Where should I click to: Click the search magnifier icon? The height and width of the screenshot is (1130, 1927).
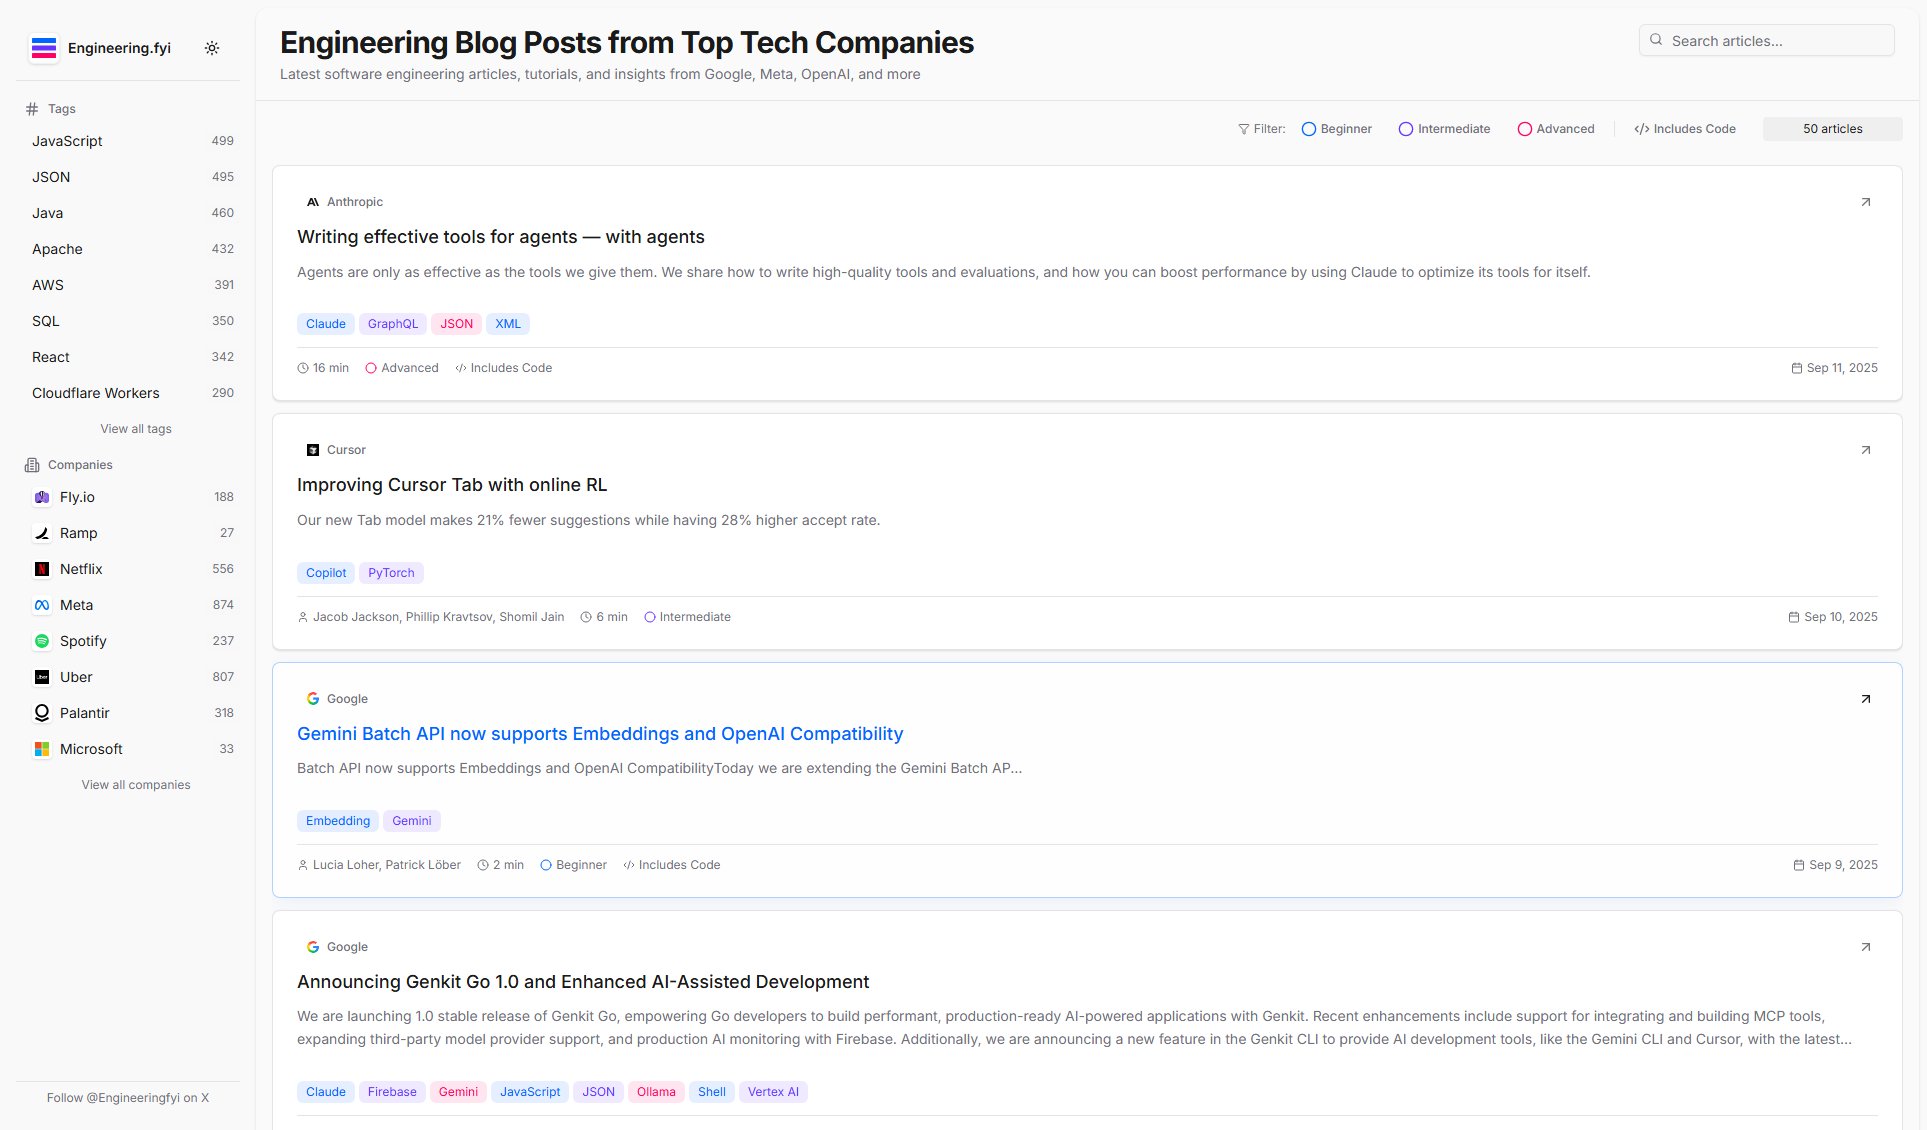[1656, 40]
